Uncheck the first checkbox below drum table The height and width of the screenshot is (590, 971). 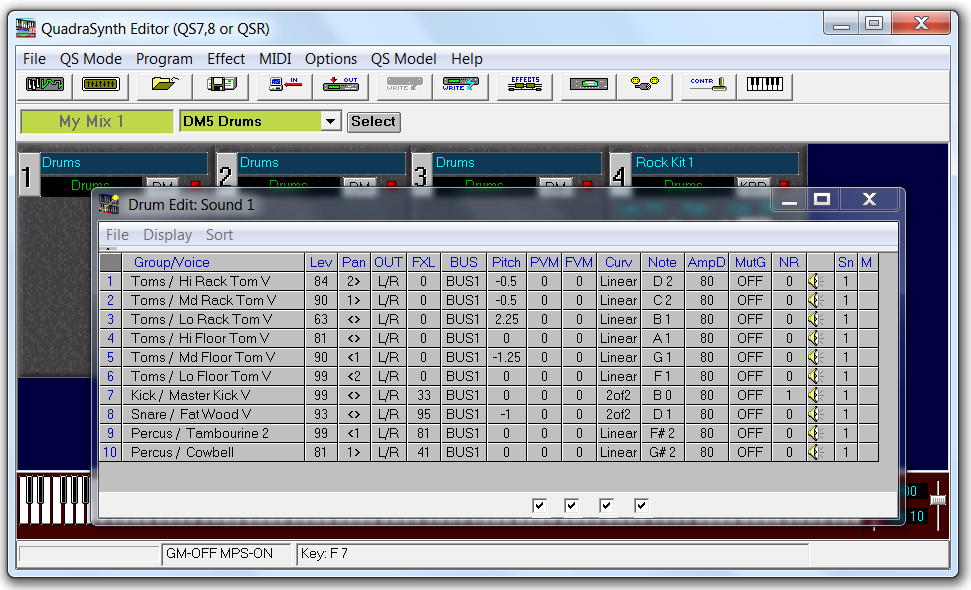tap(540, 506)
